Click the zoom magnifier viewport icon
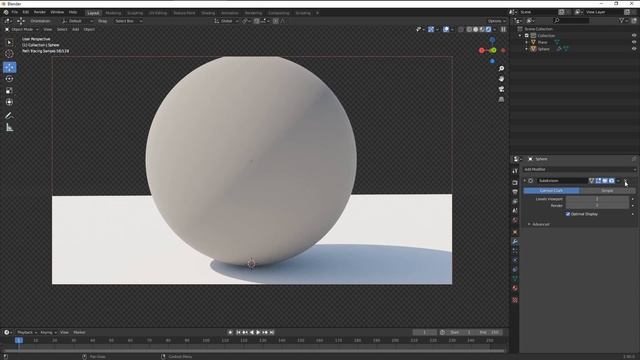640x360 pixels. [x=501, y=69]
